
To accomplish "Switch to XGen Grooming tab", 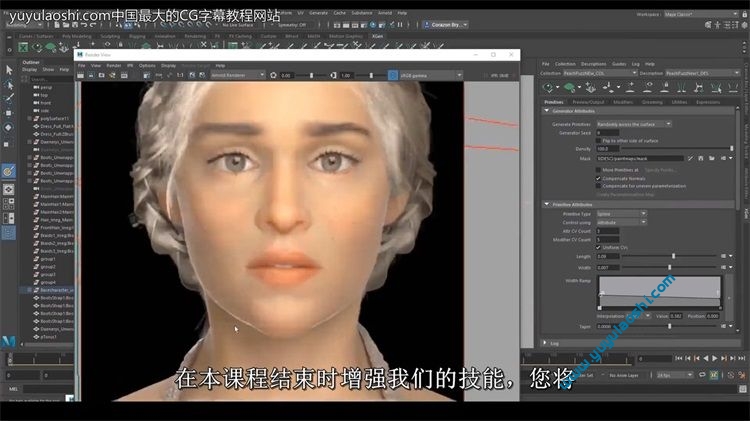I will pyautogui.click(x=652, y=102).
